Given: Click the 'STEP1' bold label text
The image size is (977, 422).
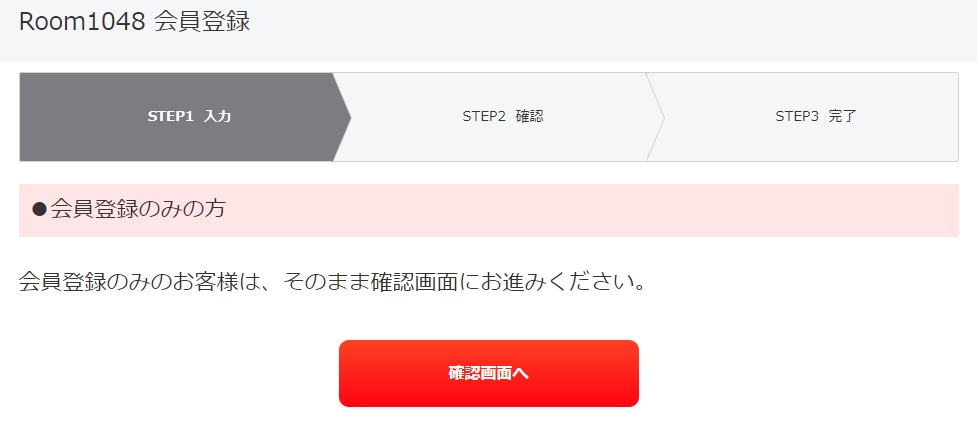Looking at the screenshot, I should (x=171, y=117).
